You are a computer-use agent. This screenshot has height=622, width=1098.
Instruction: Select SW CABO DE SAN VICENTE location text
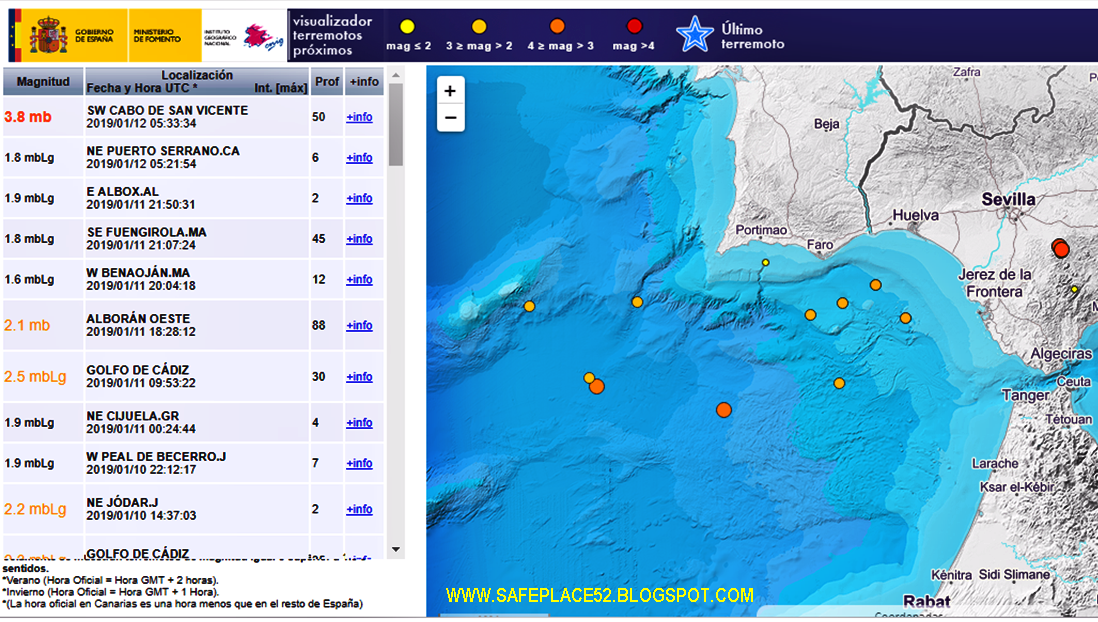167,111
